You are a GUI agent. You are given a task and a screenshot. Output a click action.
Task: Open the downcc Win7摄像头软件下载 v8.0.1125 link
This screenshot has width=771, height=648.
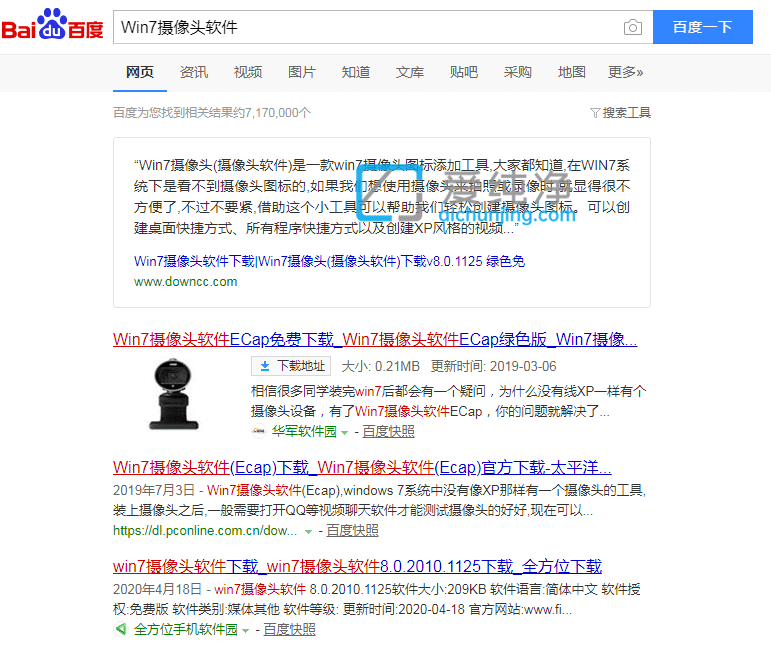pyautogui.click(x=329, y=261)
